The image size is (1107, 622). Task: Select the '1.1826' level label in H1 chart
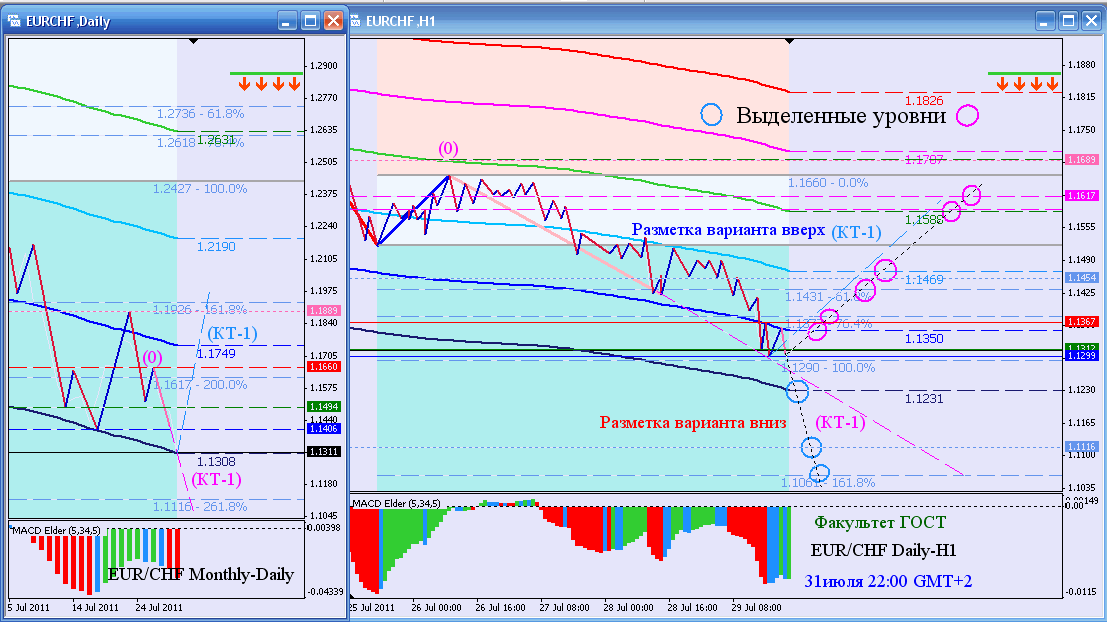(924, 101)
